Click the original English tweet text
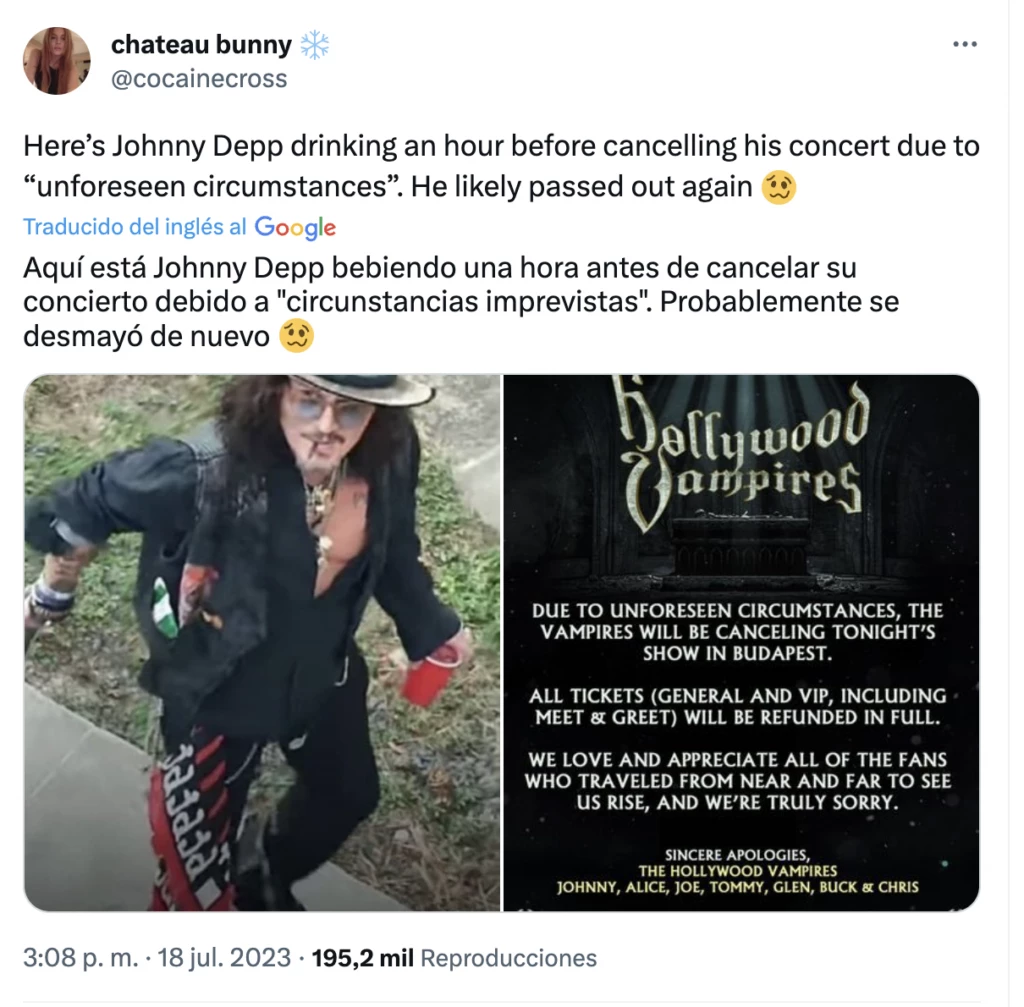 [501, 167]
